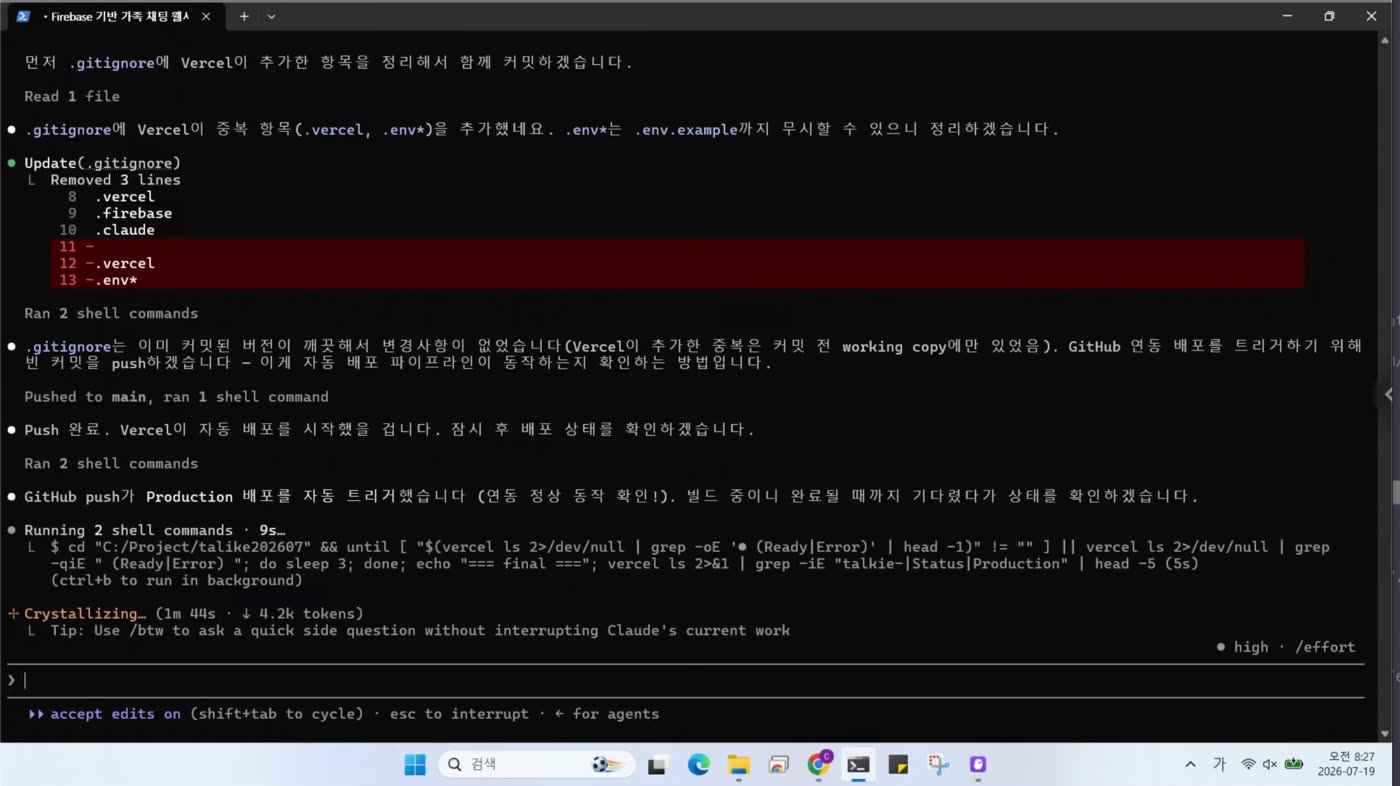Click the '.claude' line 10
Image resolution: width=1400 pixels, height=786 pixels.
tap(106, 230)
